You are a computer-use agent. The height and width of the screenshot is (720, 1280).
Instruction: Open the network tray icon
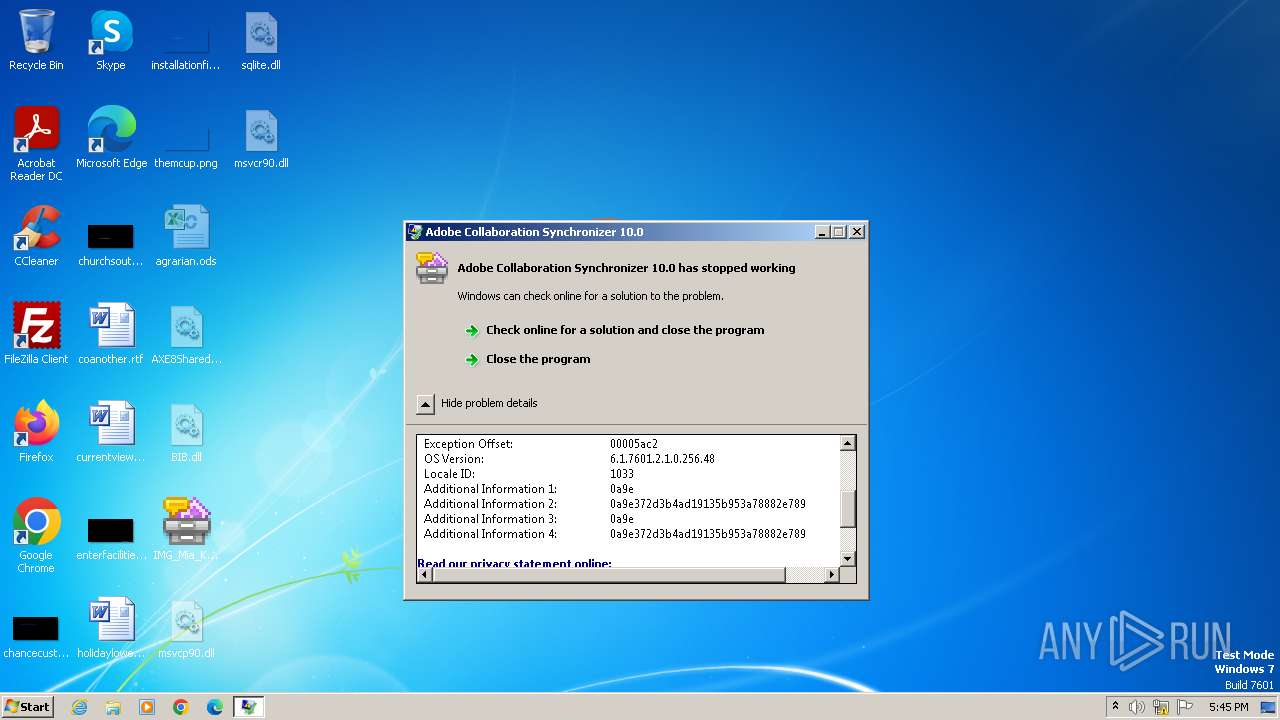coord(1161,707)
